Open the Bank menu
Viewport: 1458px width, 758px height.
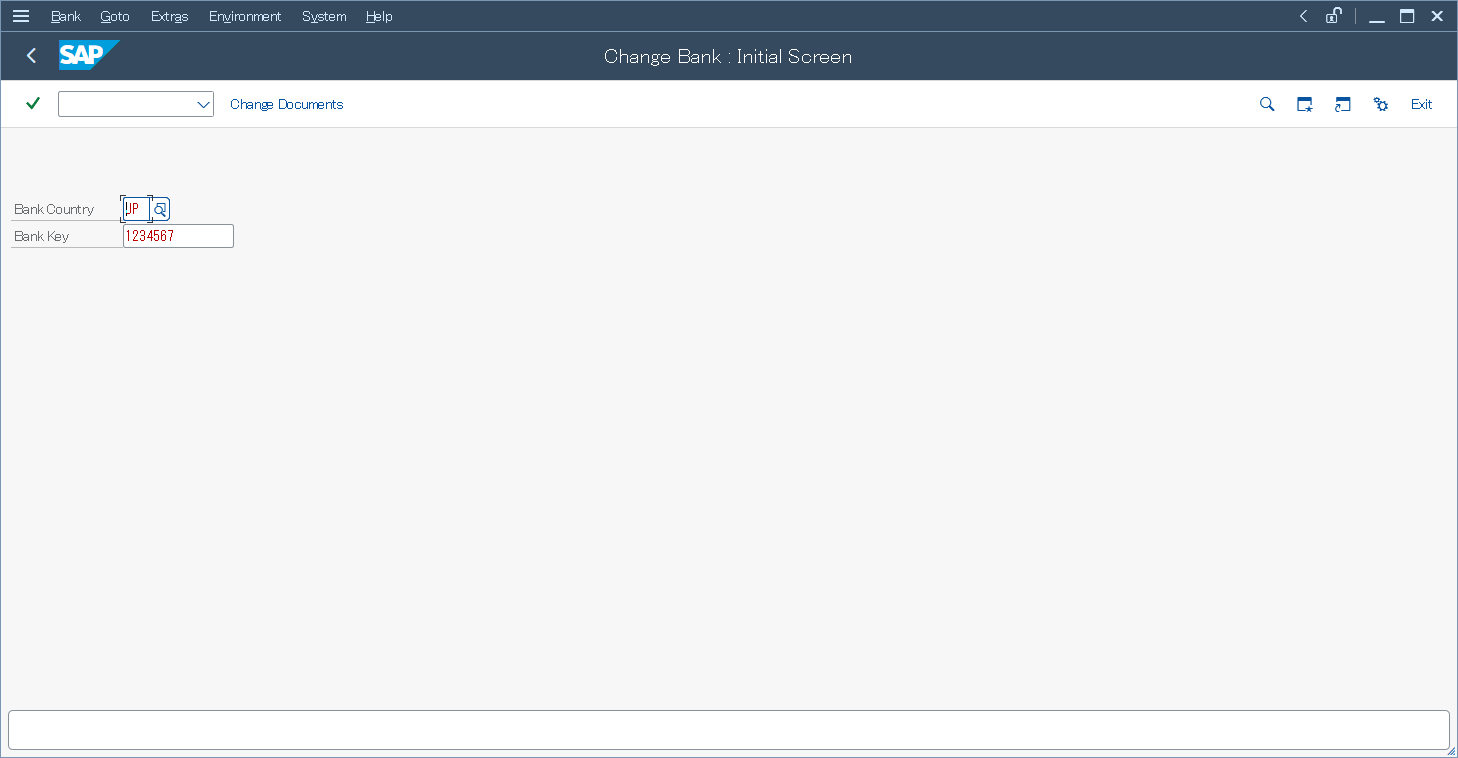point(66,16)
